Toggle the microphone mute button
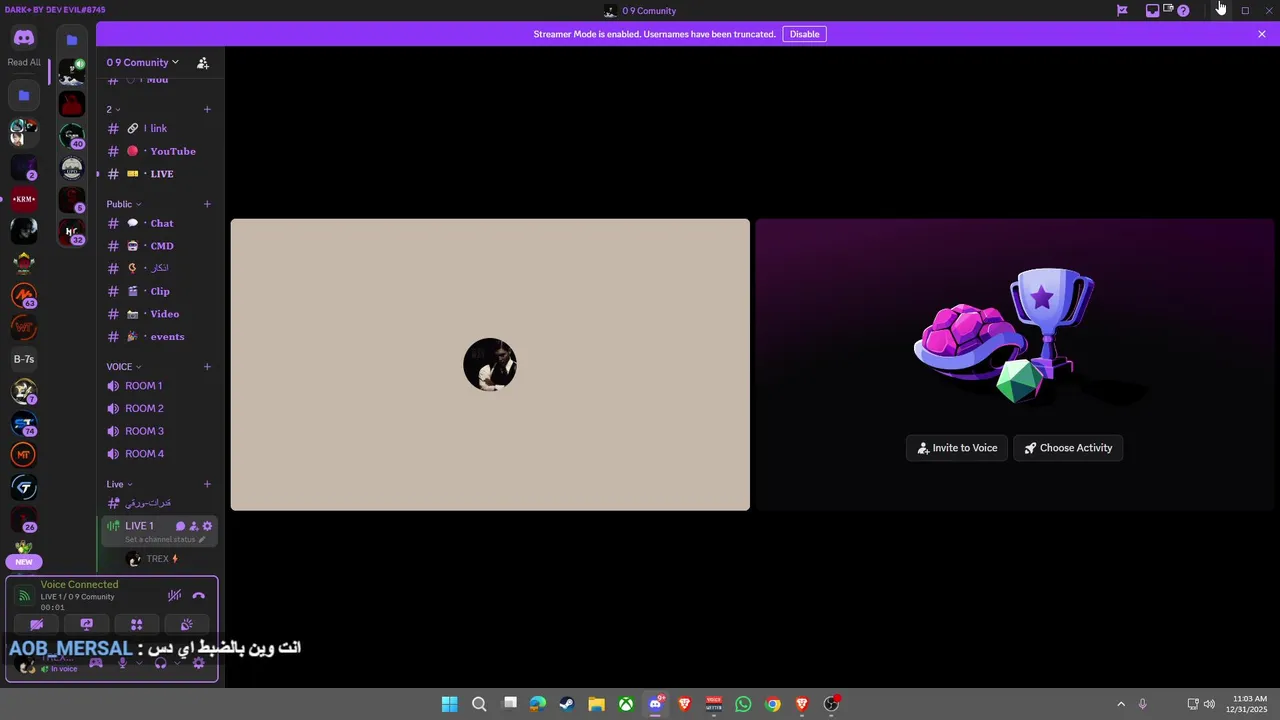 pyautogui.click(x=123, y=663)
